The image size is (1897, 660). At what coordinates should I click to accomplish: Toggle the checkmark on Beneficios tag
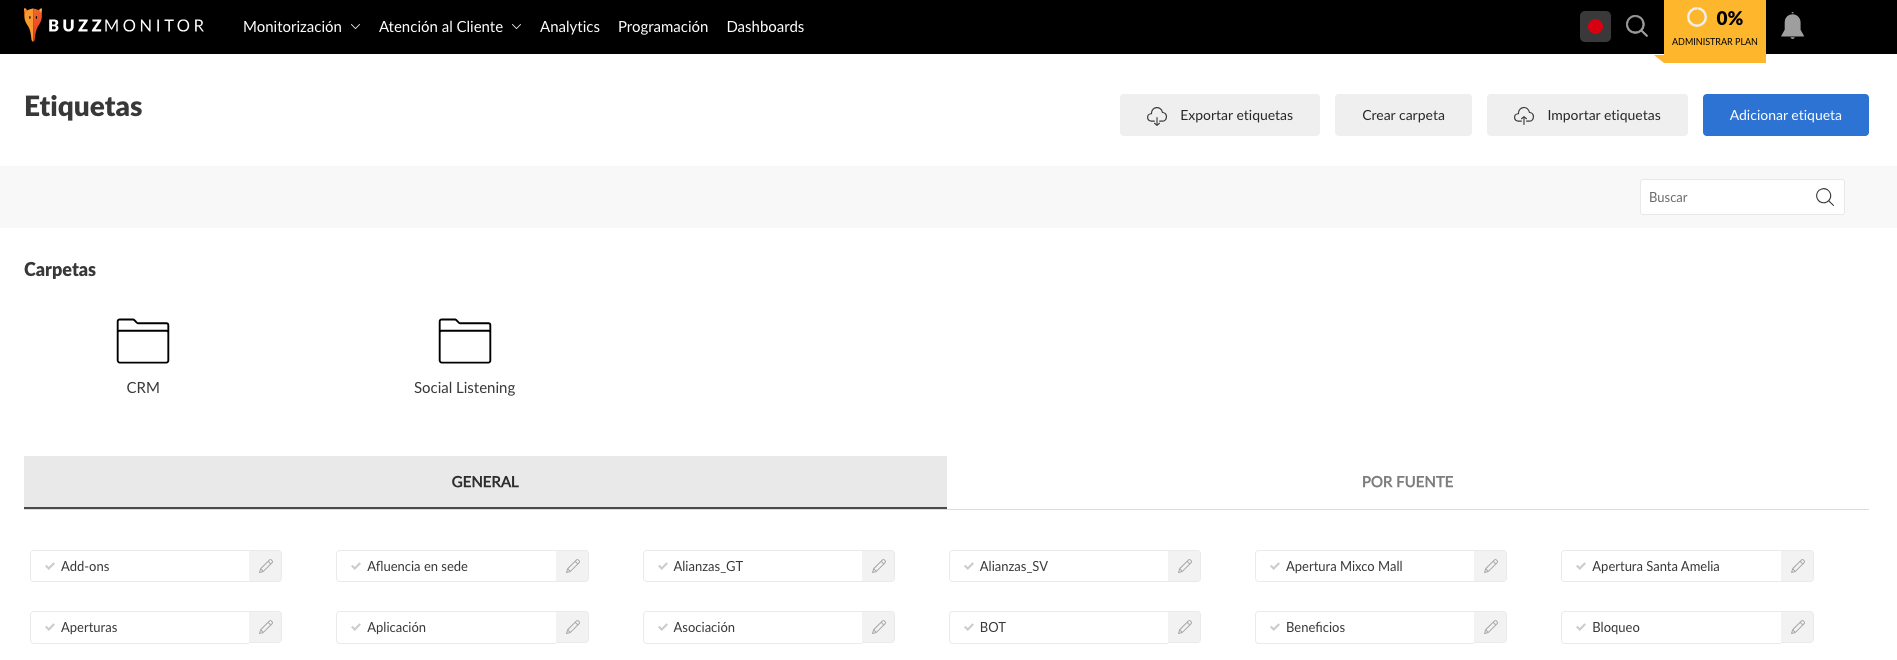pos(1274,627)
